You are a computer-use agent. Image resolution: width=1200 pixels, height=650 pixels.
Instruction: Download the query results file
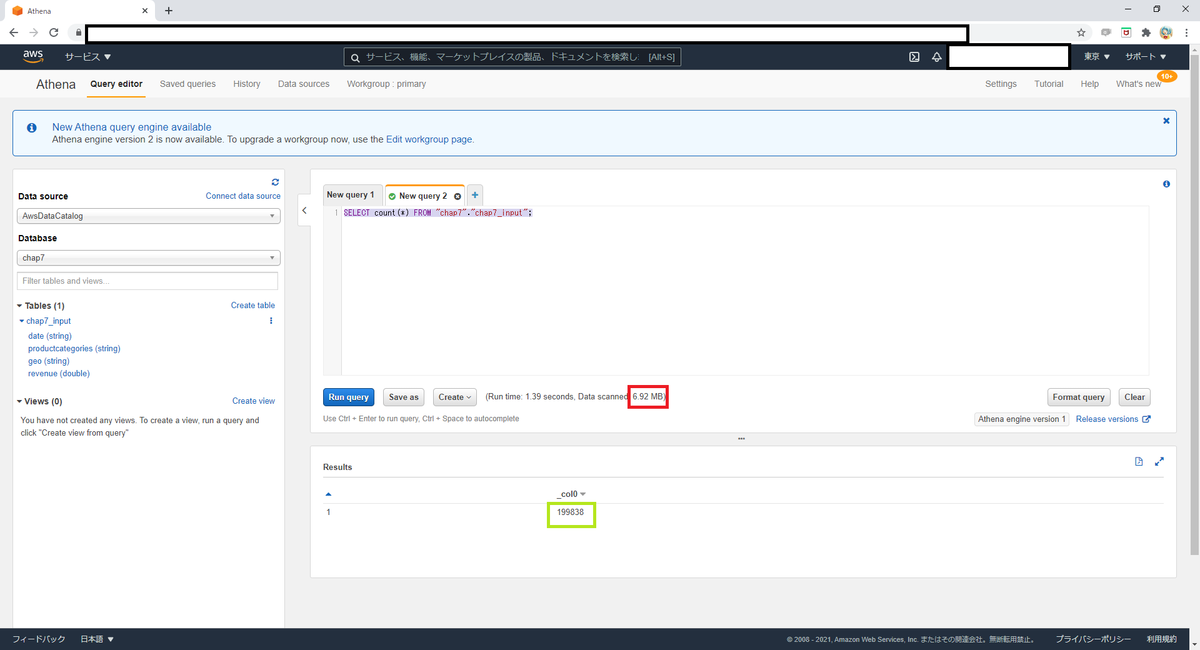[x=1139, y=462]
